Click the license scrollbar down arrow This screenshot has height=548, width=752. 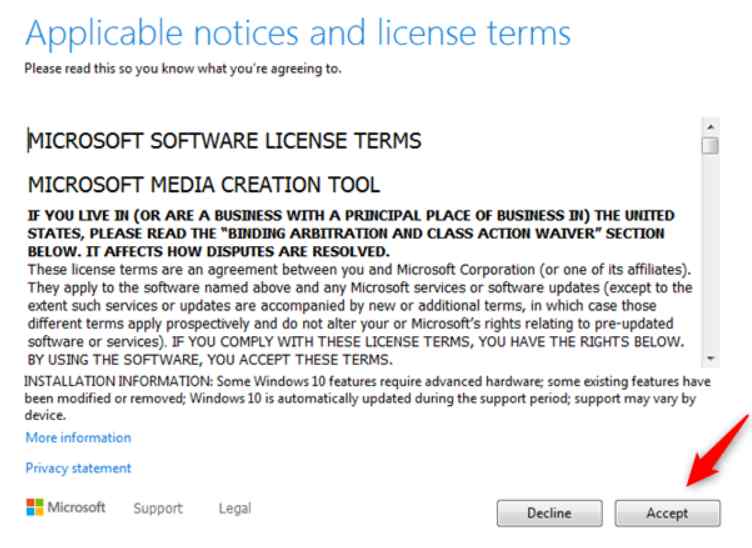(x=711, y=359)
